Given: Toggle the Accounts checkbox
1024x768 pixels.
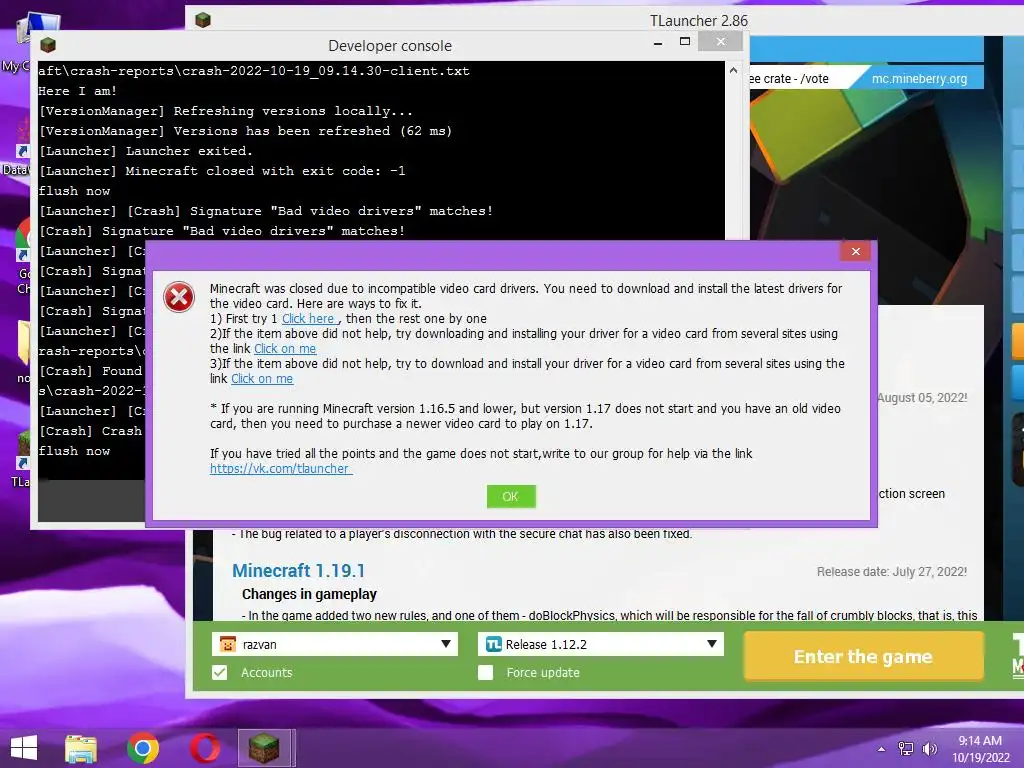Looking at the screenshot, I should tap(219, 673).
